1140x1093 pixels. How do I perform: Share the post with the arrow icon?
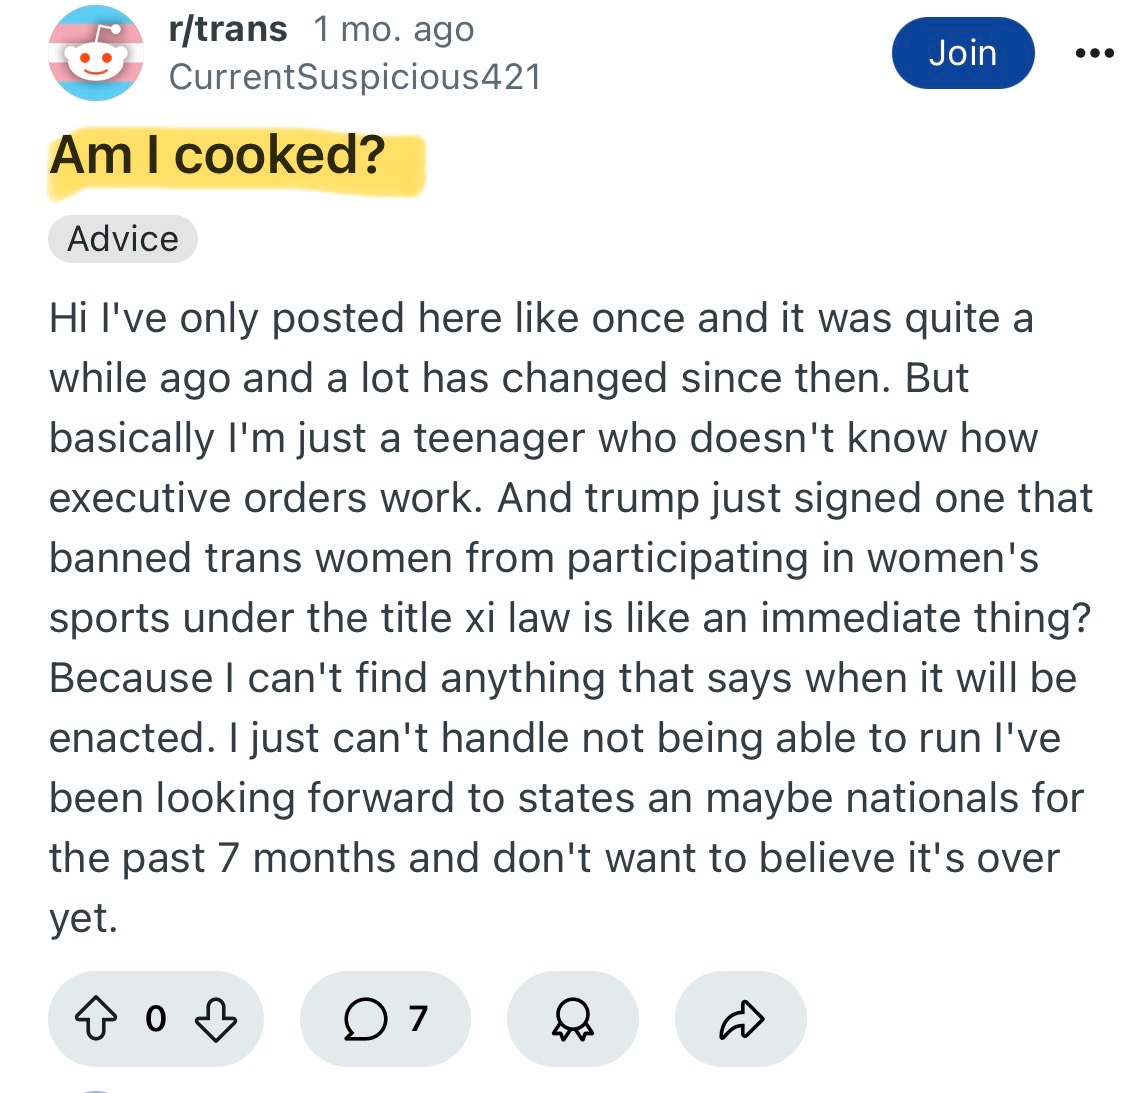coord(741,1019)
